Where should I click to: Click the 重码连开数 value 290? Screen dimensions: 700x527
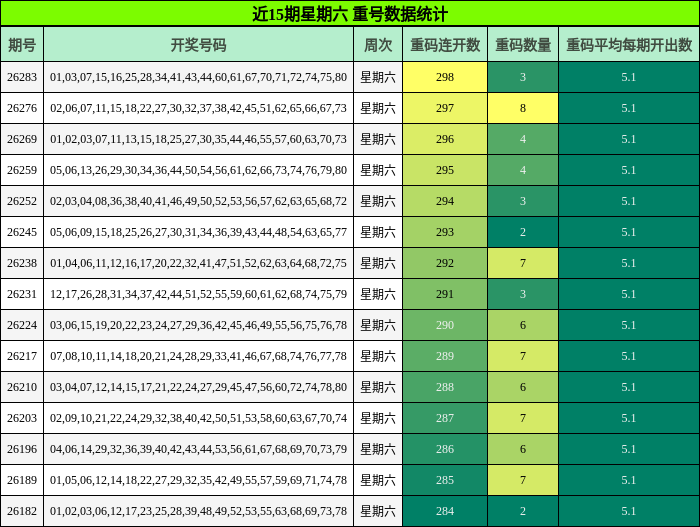(445, 325)
